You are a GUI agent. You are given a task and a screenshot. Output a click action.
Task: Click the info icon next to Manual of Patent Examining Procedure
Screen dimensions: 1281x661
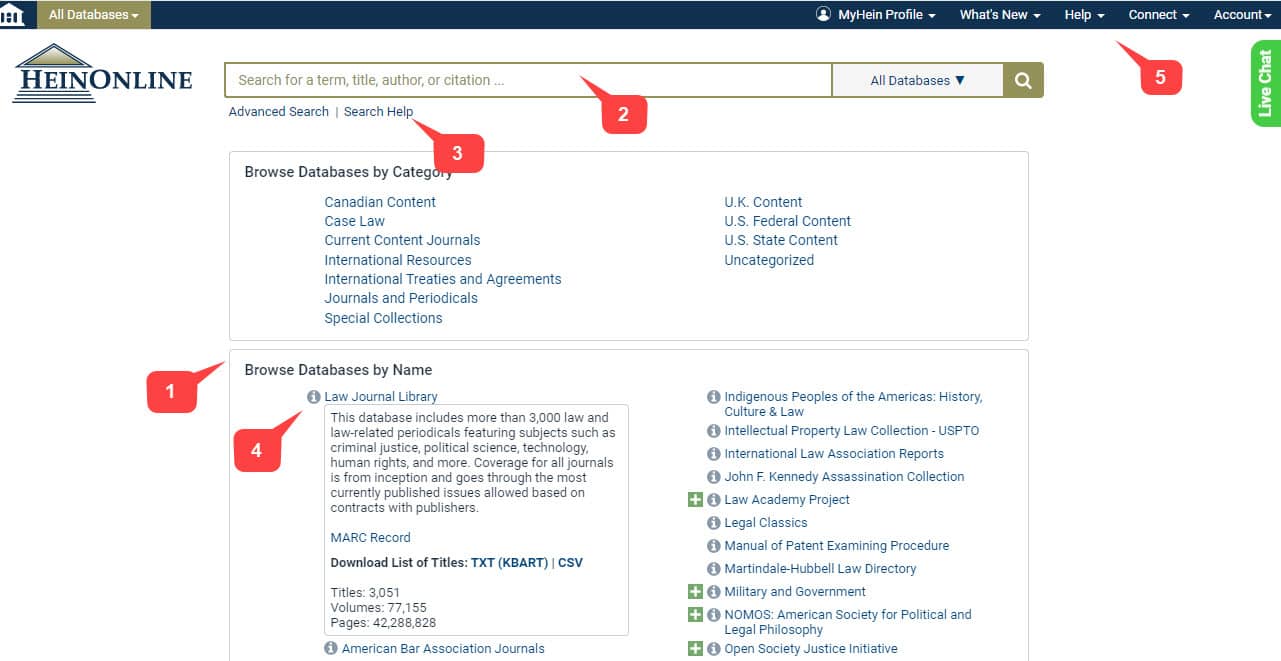713,546
